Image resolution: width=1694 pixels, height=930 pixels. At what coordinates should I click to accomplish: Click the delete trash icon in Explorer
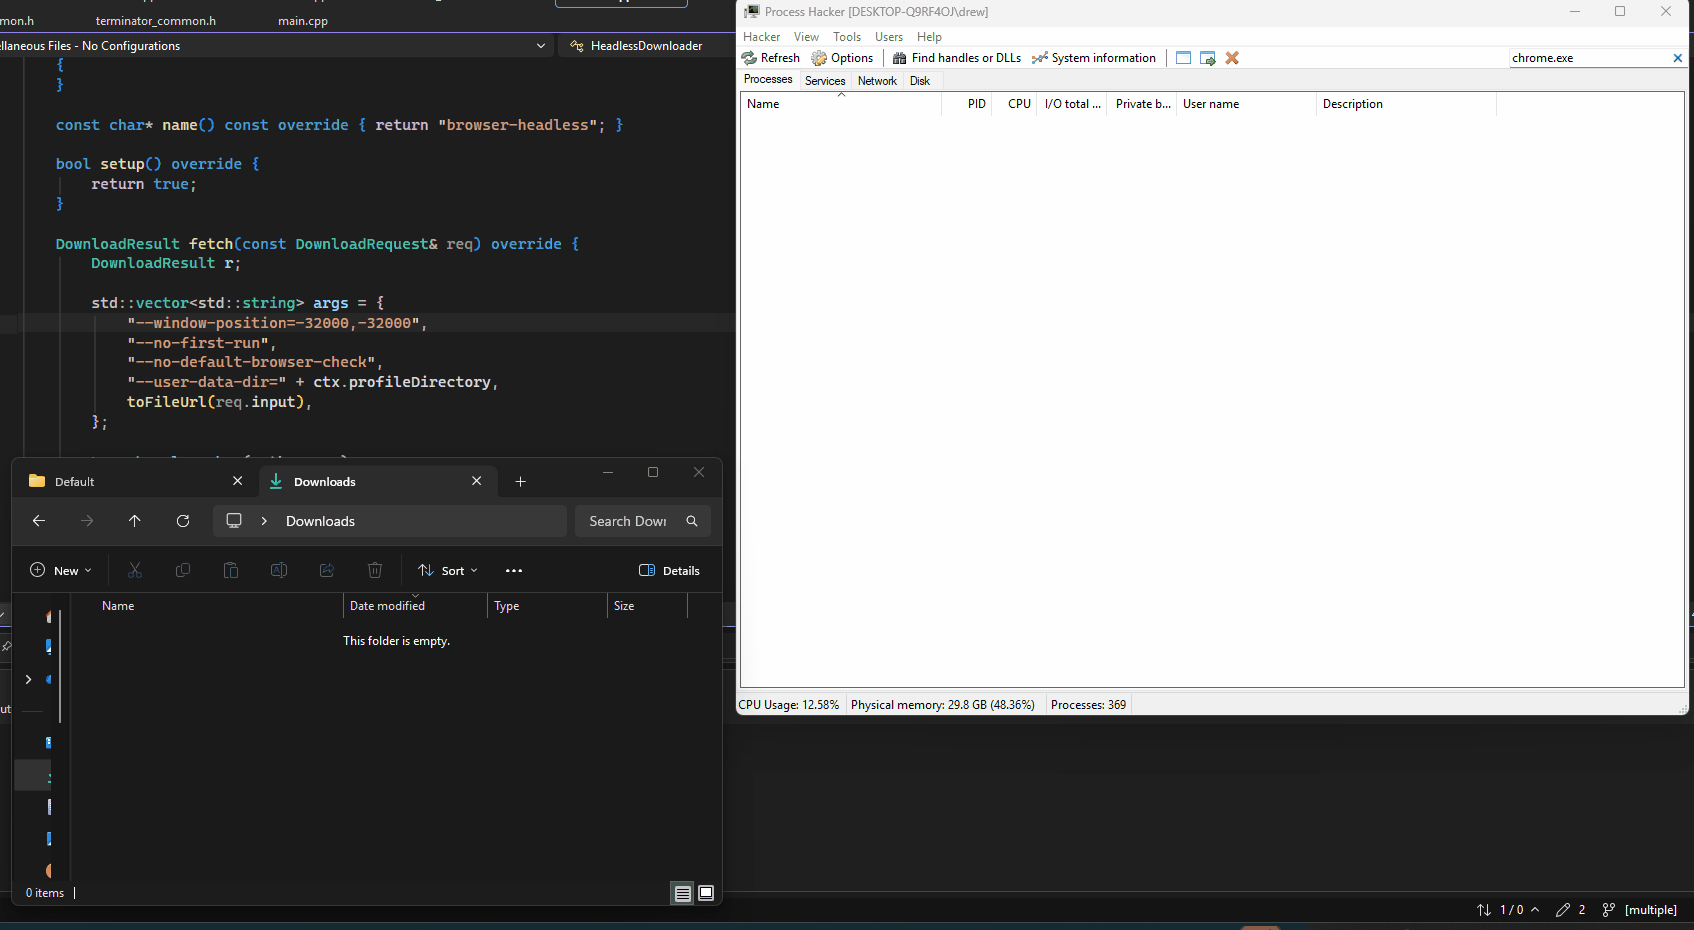[375, 570]
